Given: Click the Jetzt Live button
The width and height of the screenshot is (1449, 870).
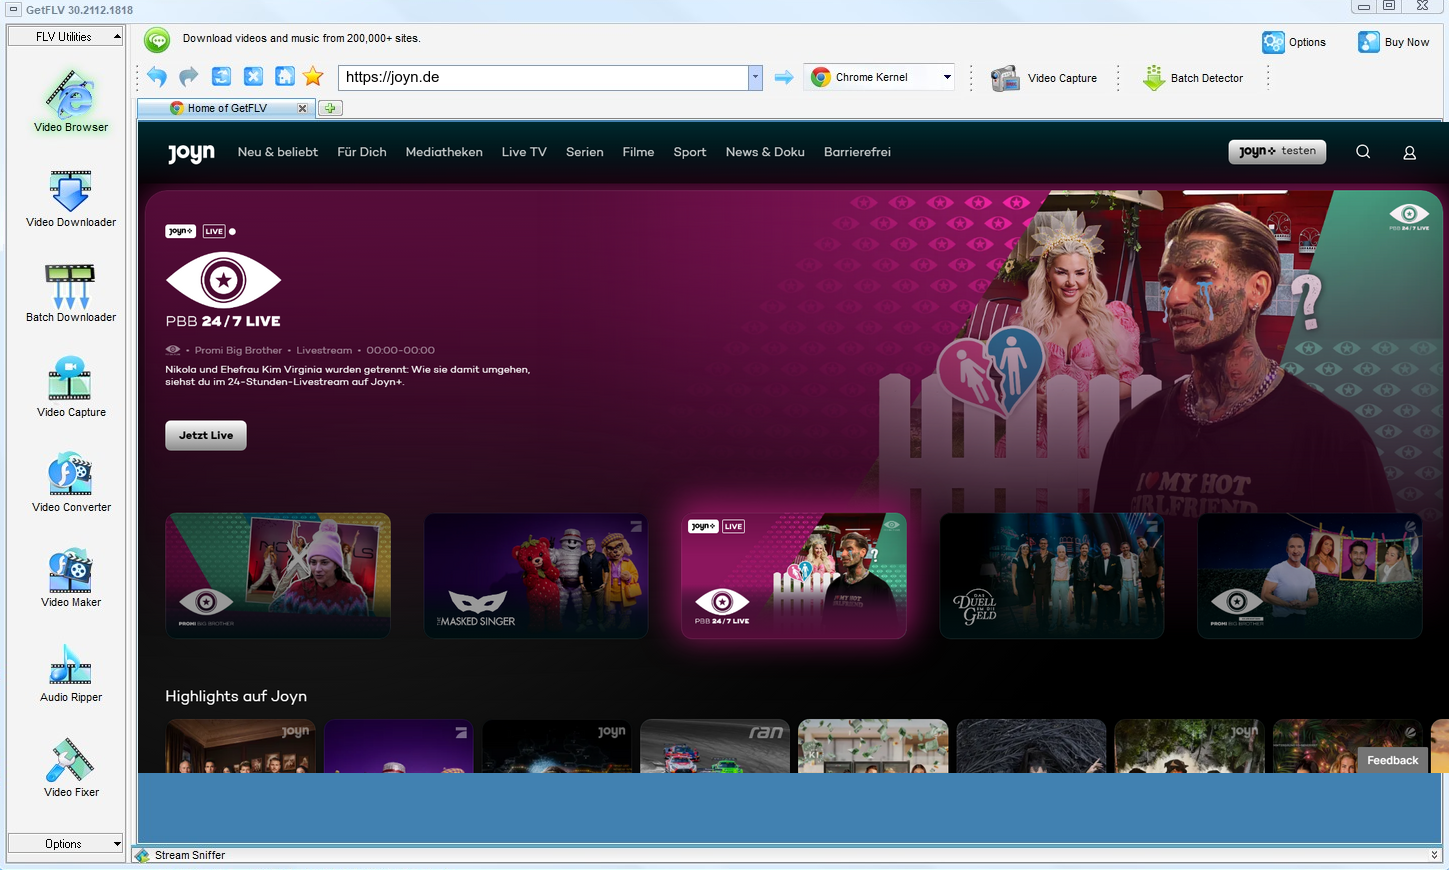Looking at the screenshot, I should [x=206, y=435].
